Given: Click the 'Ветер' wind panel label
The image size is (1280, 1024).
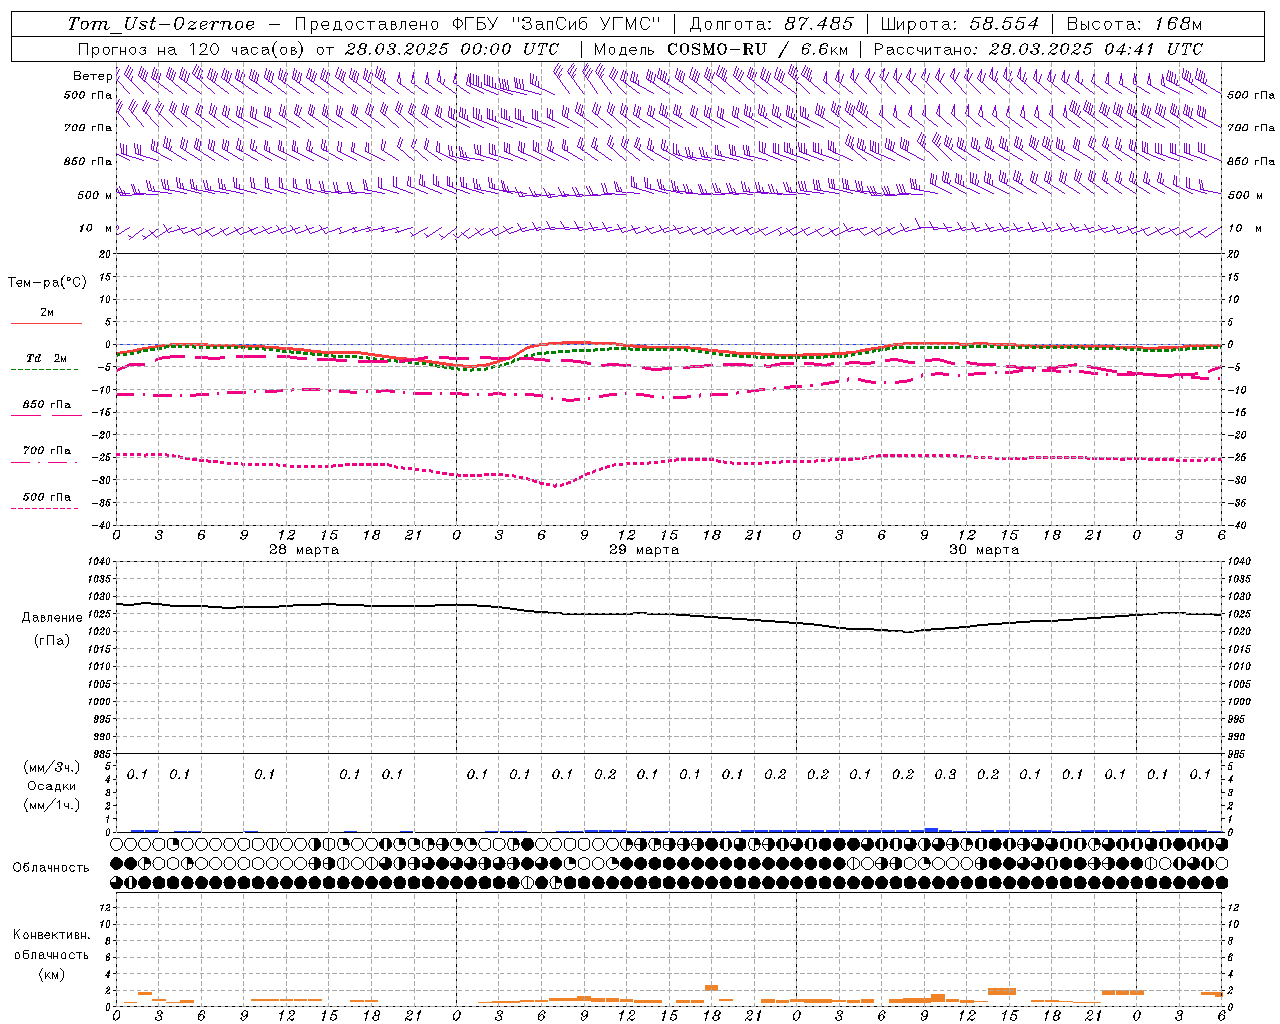Looking at the screenshot, I should coord(92,76).
